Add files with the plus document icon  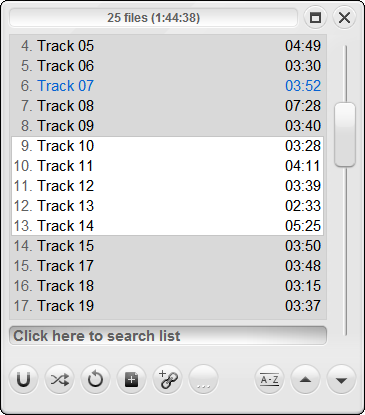click(x=131, y=379)
